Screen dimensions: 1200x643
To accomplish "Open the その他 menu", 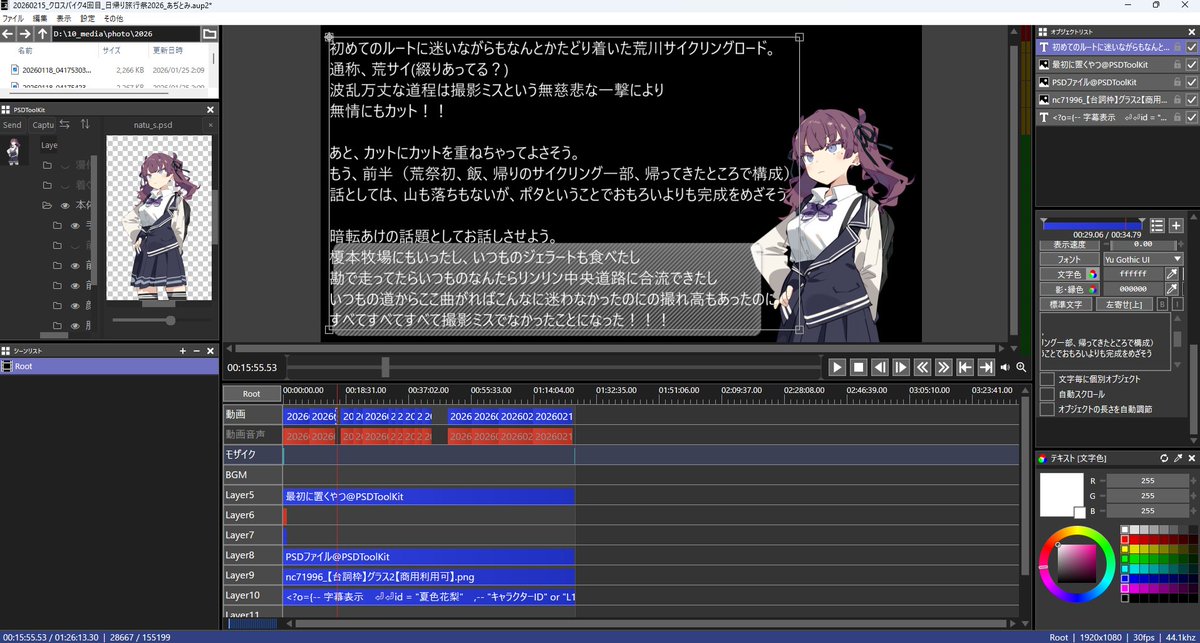I will coord(114,18).
